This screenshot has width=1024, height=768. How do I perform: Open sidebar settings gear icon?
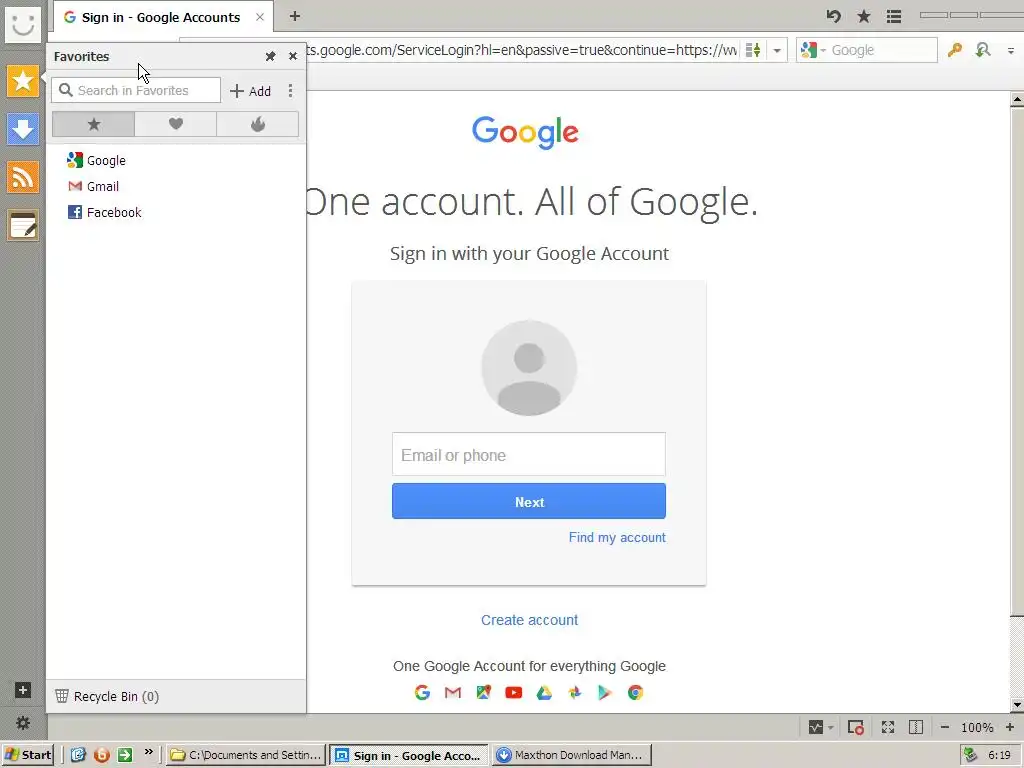pyautogui.click(x=23, y=723)
